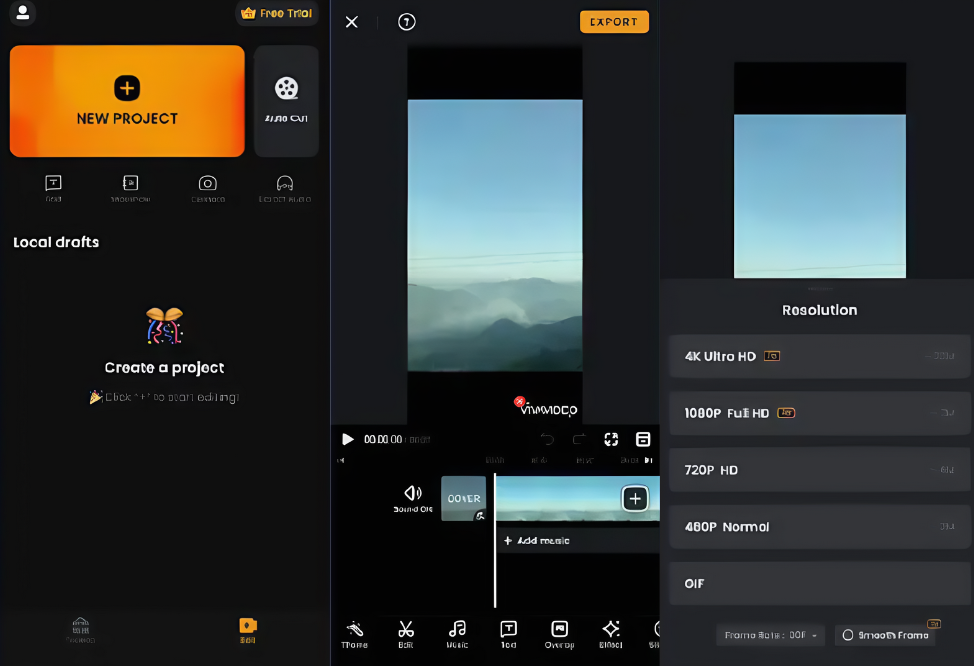Start a NEW PROJECT
This screenshot has width=974, height=666.
click(127, 101)
